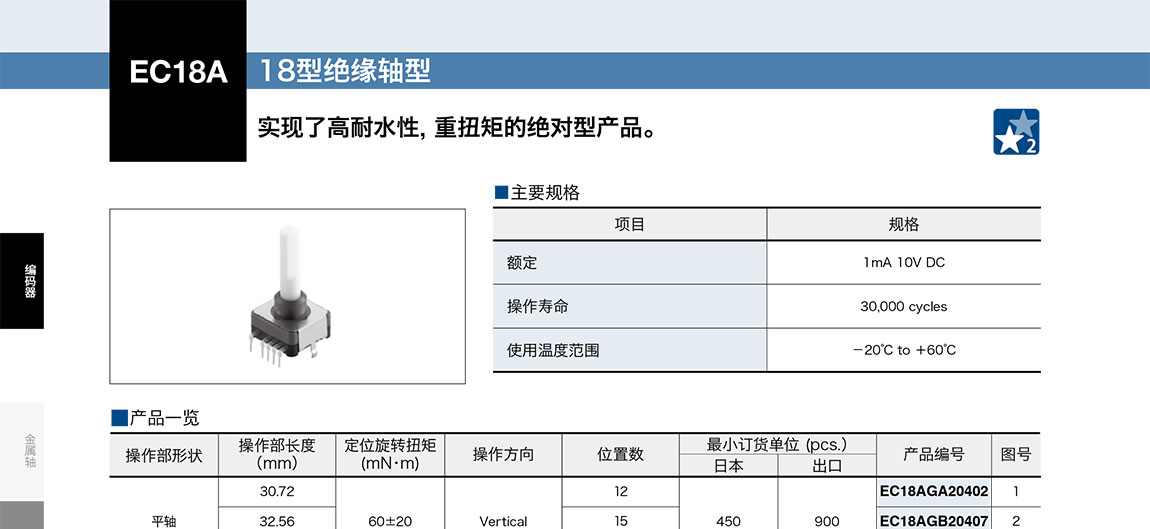1150x529 pixels.
Task: Select the 操作方向 column header
Action: [x=503, y=455]
